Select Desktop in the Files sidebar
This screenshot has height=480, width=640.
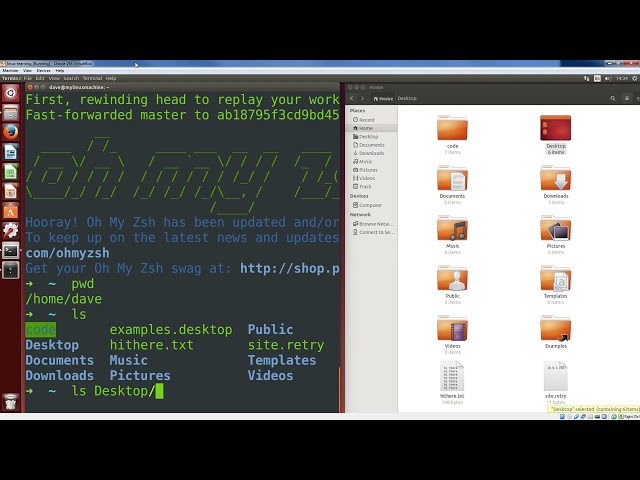pos(371,137)
